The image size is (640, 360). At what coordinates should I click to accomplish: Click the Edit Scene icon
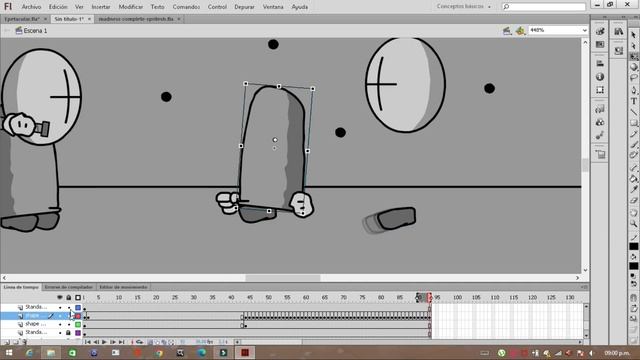point(507,31)
